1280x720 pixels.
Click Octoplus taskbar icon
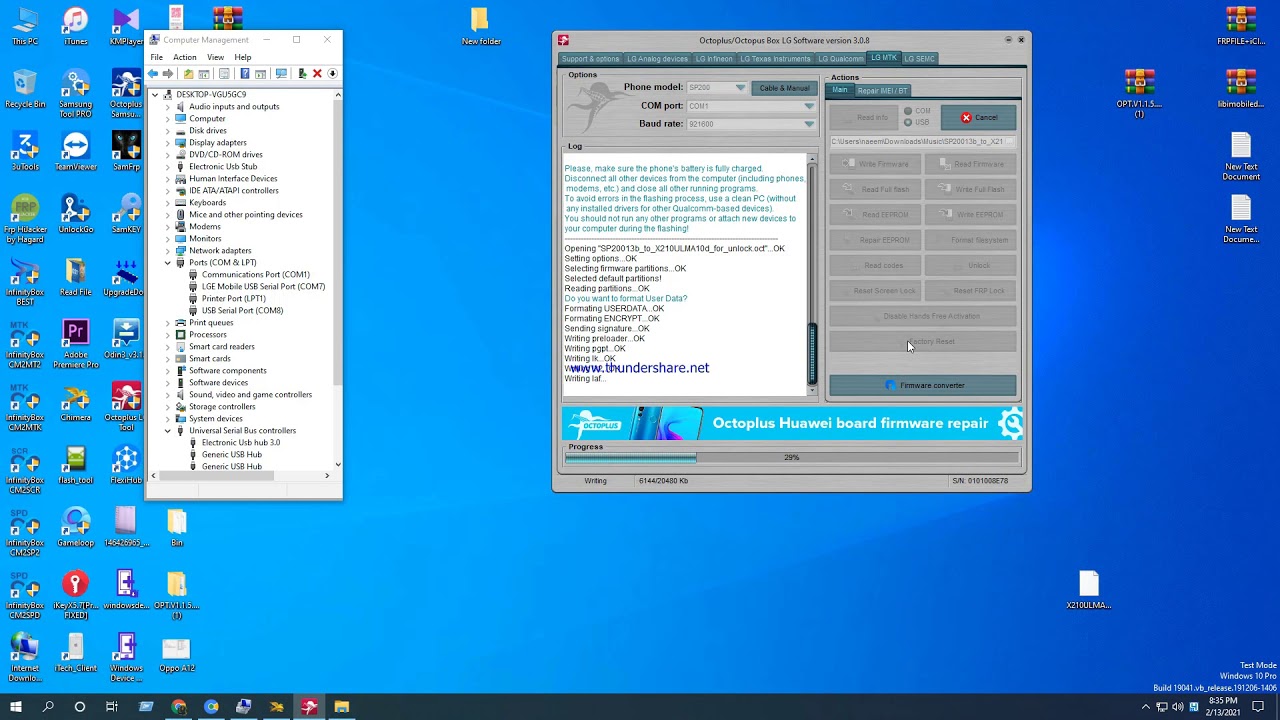pyautogui.click(x=309, y=707)
